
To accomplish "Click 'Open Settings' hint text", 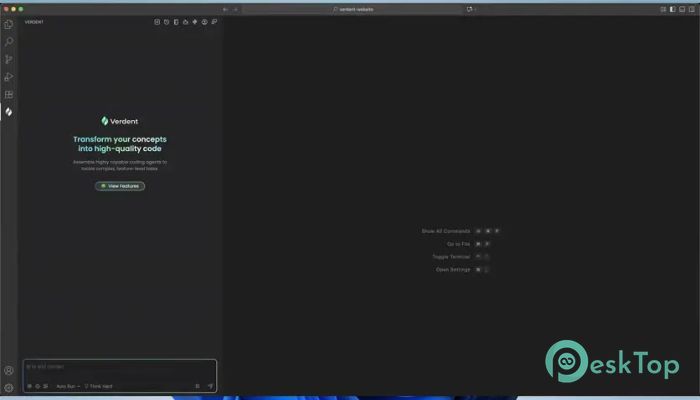I will 453,270.
